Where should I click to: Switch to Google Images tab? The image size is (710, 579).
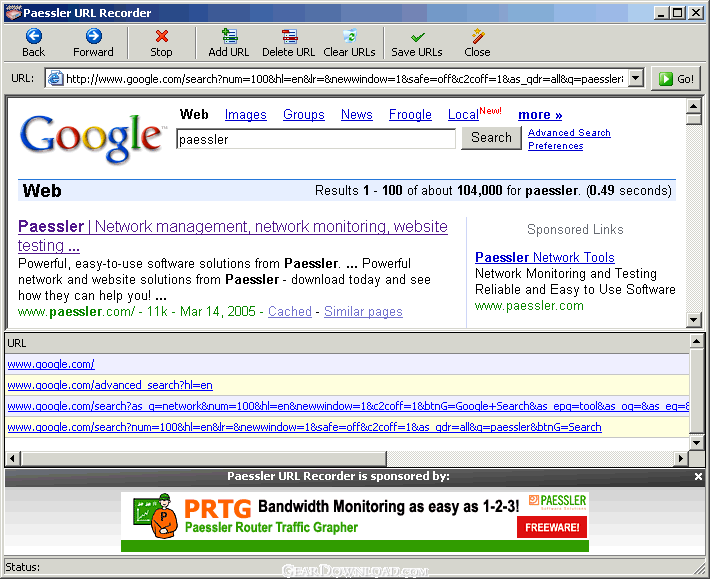click(245, 115)
